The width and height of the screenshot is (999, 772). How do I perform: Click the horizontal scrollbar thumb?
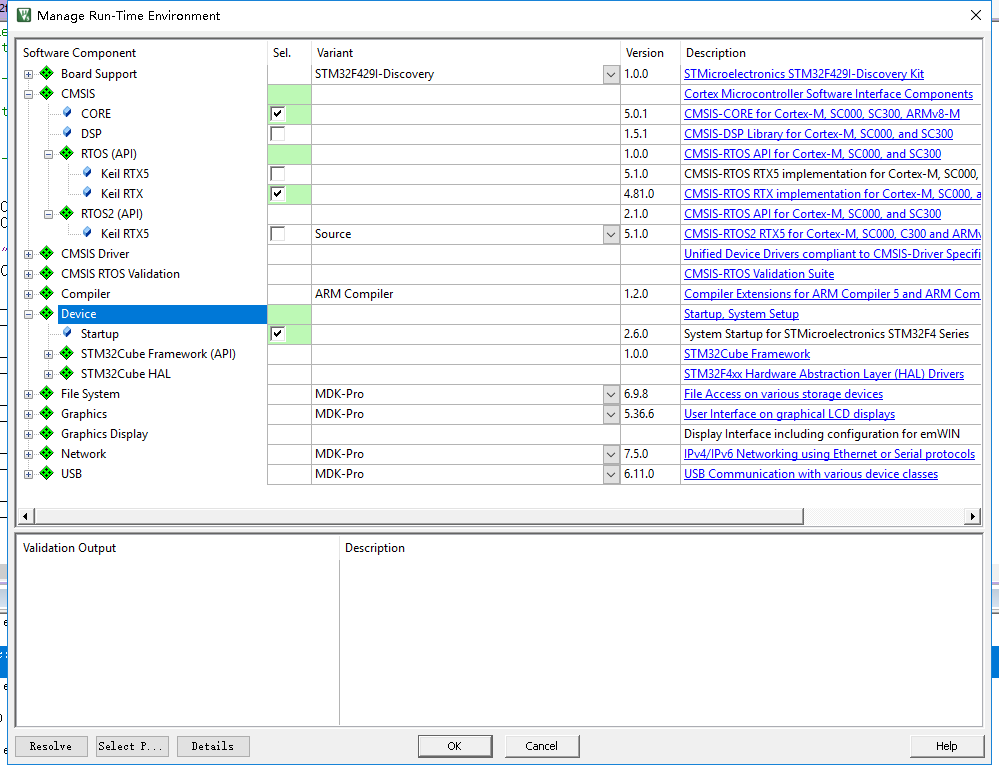click(x=419, y=516)
